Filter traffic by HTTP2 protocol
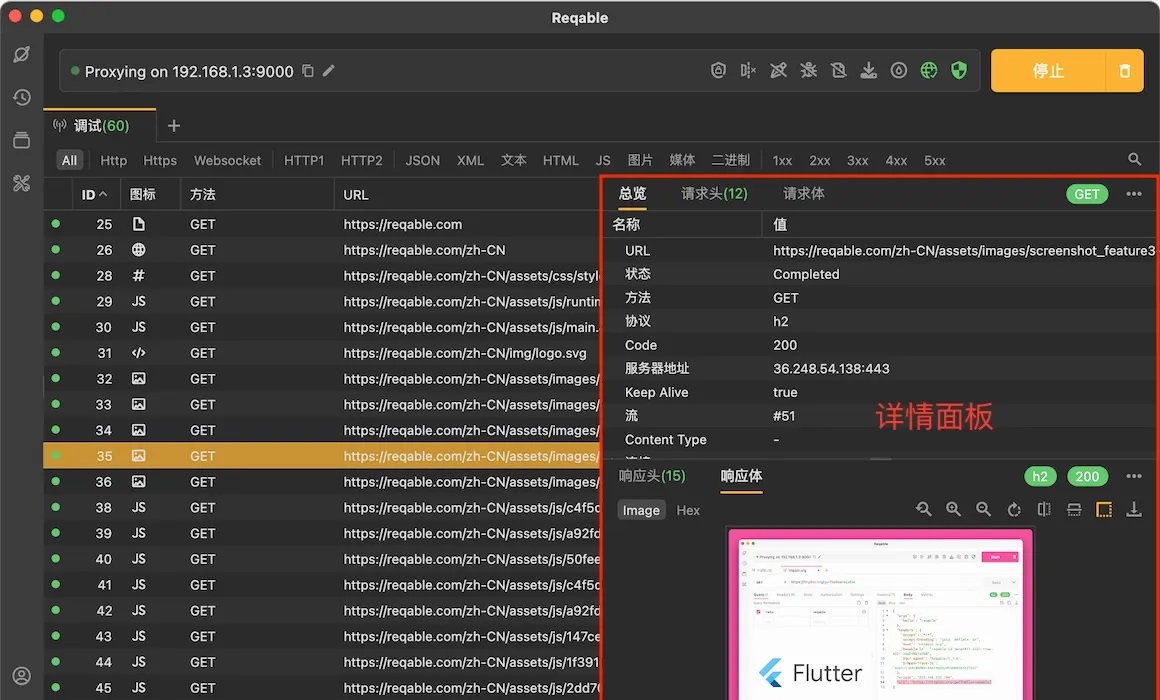1160x700 pixels. 362,161
